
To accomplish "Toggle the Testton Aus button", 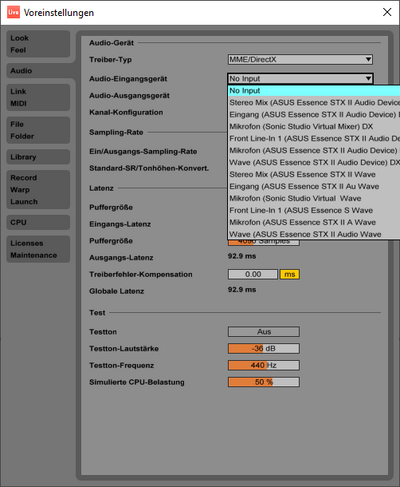I will pos(264,332).
